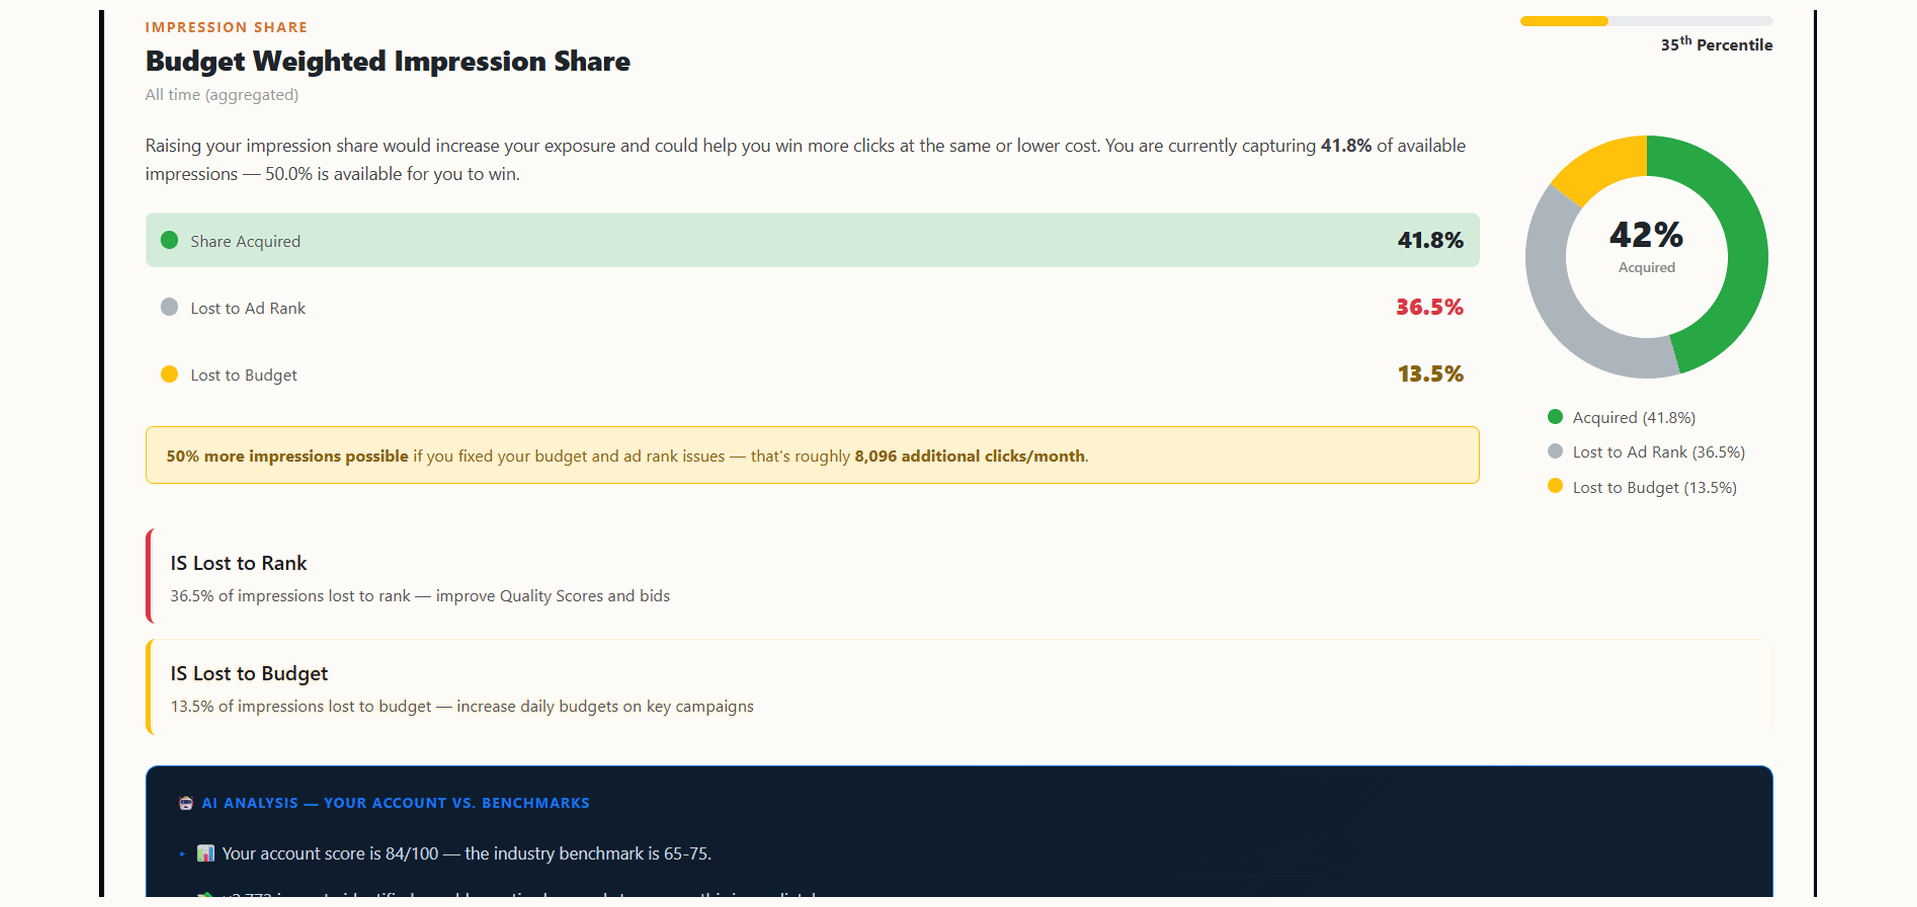Click the gray legend dot for Lost to Ad Rank (36.5%)

[1555, 451]
